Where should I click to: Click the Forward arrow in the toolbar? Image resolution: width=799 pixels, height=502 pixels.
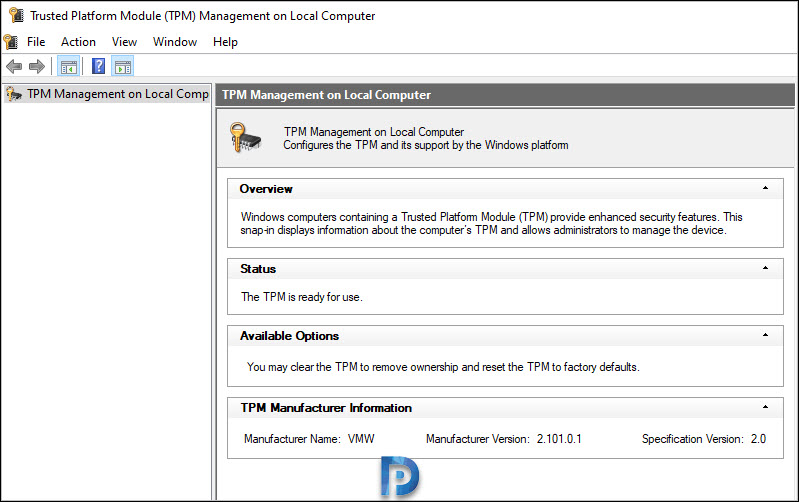(x=37, y=67)
